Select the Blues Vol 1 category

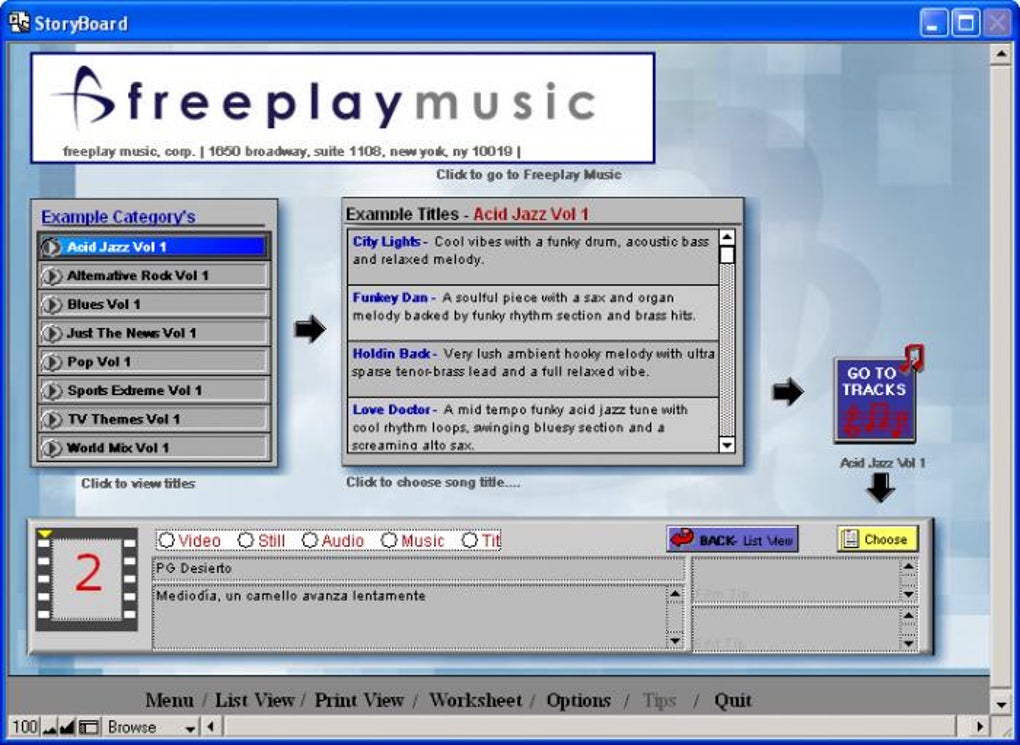pos(154,305)
